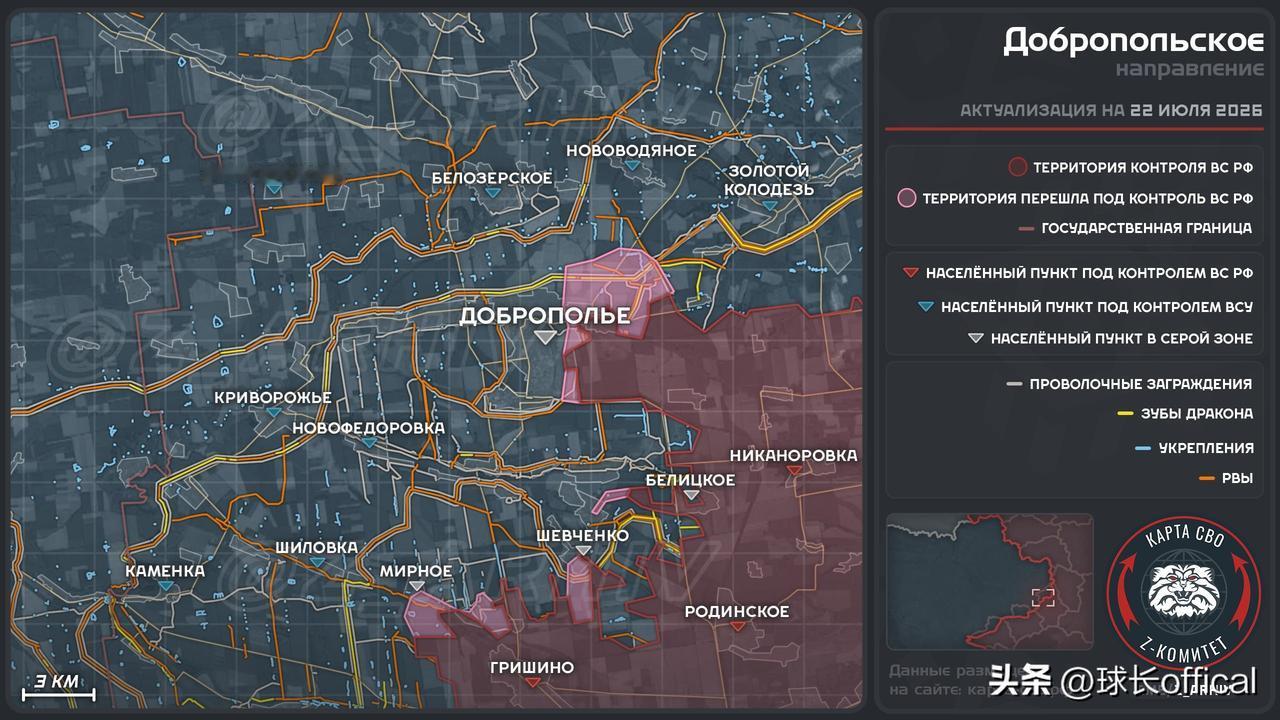Click the blue marker under Золотой Колодезь

[769, 206]
